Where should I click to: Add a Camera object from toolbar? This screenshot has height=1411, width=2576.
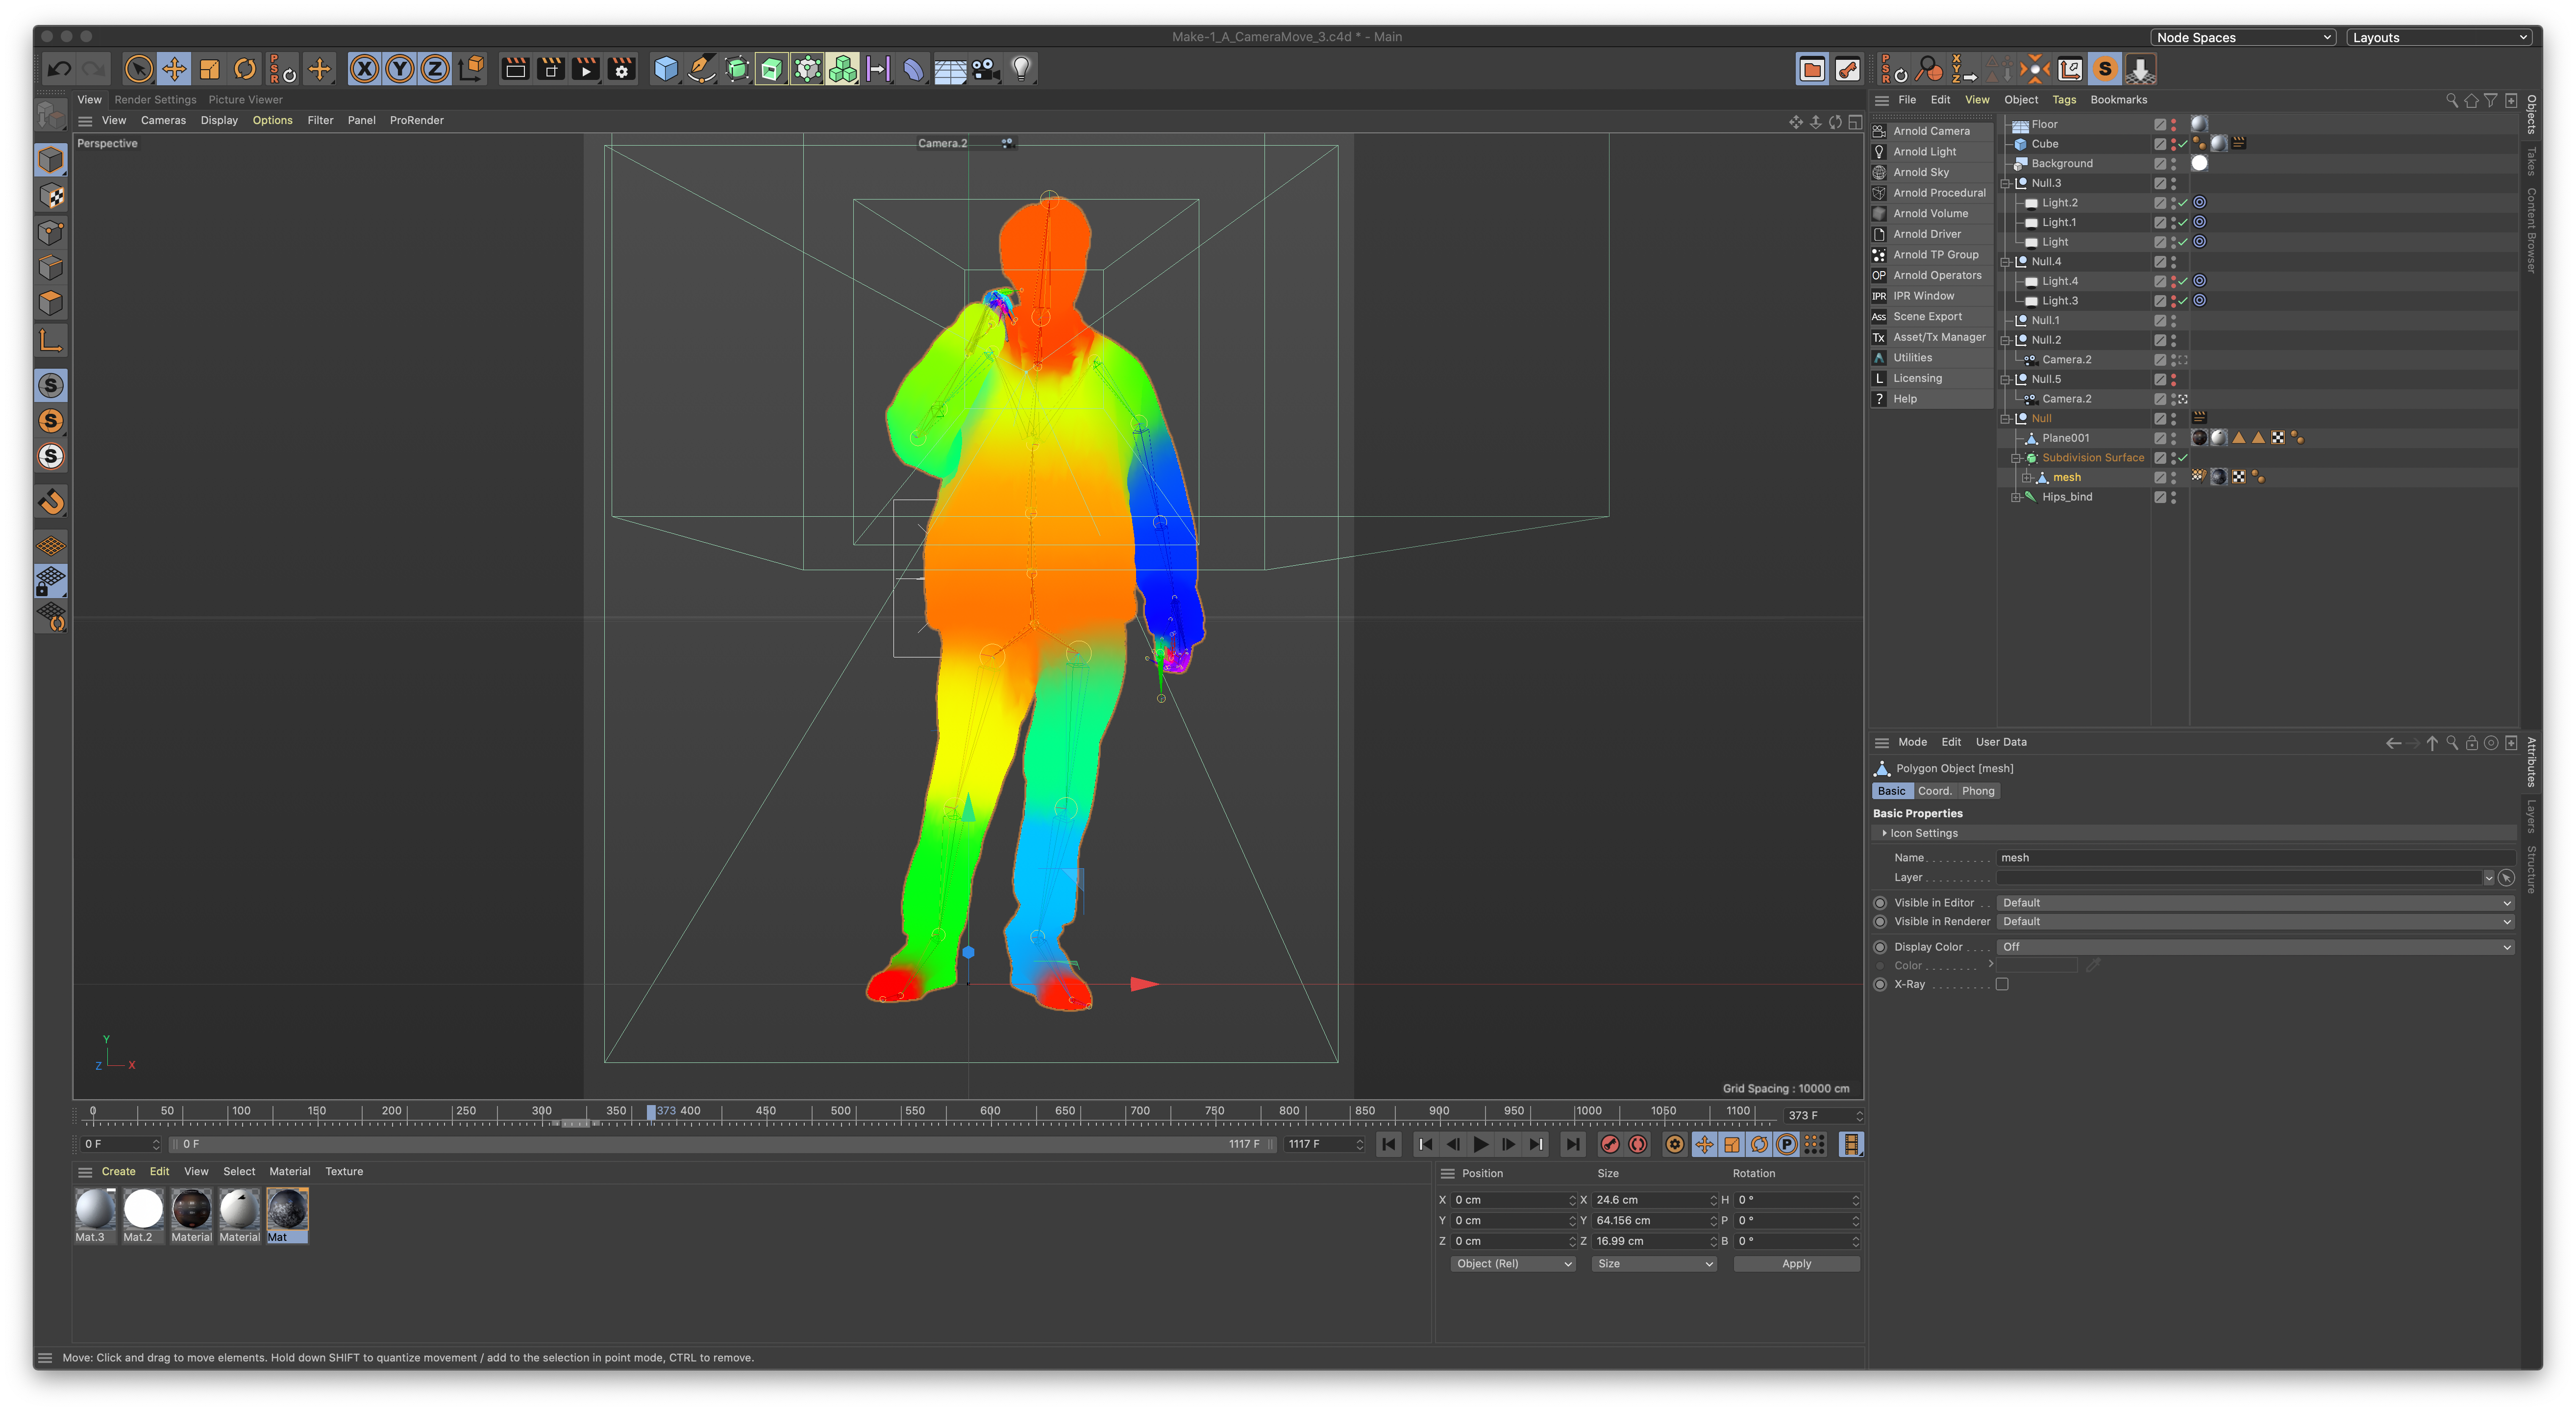coord(985,69)
